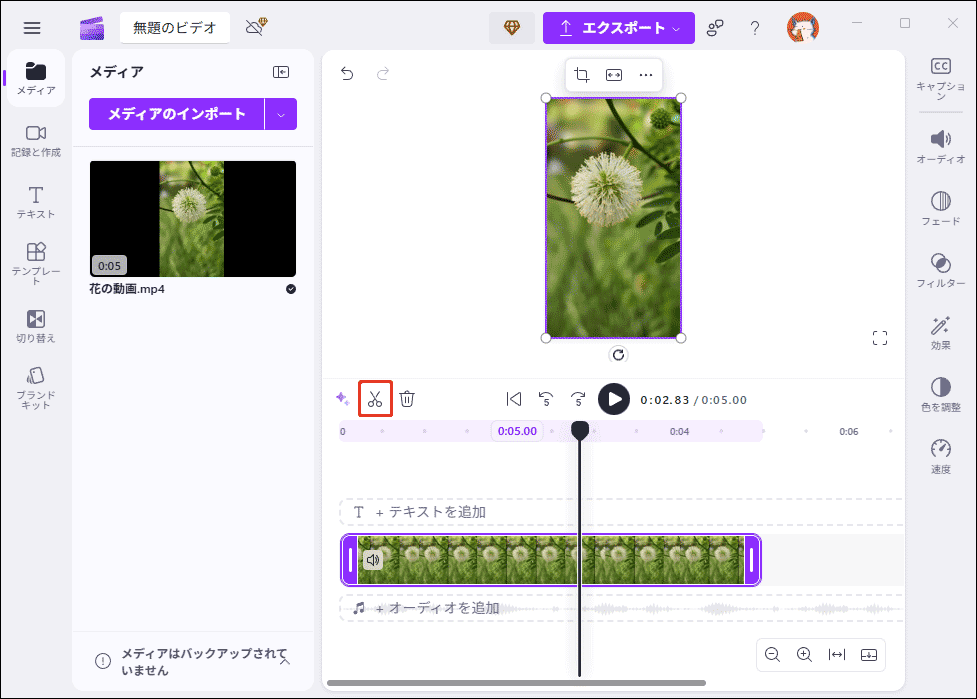Forward five seconds

pos(578,399)
